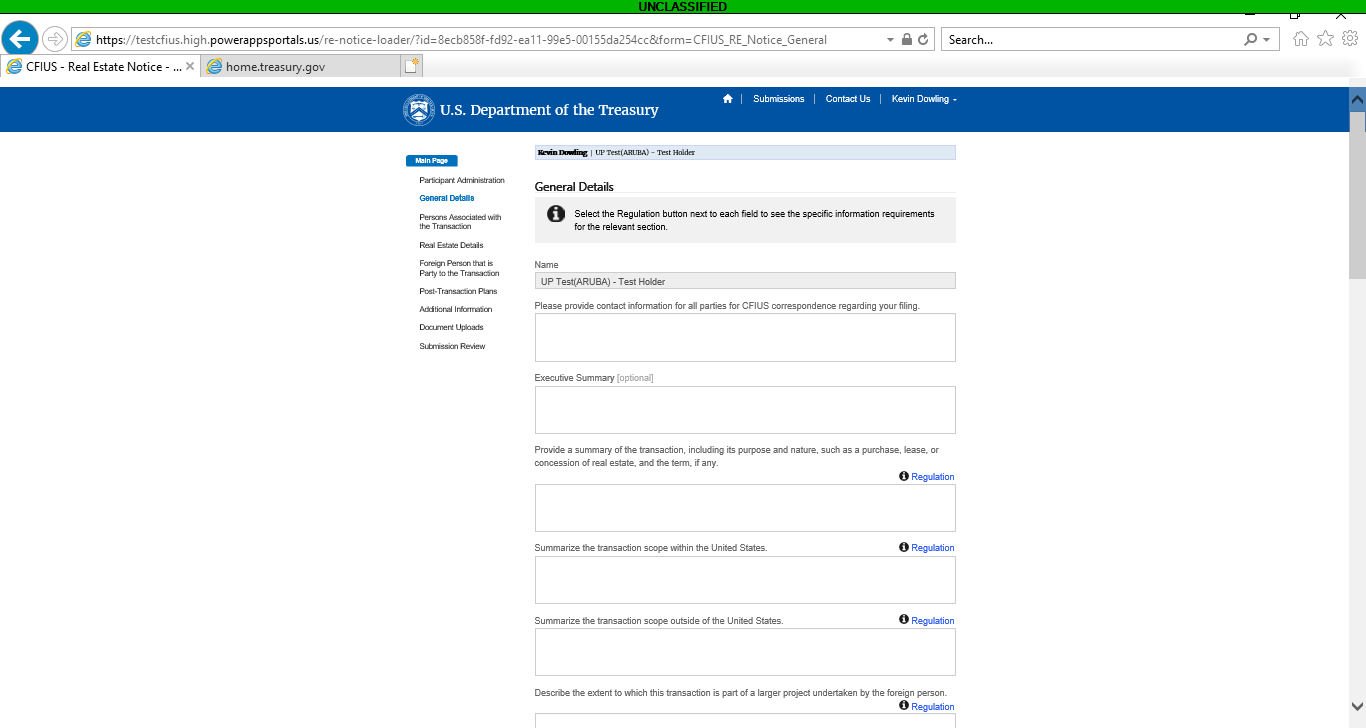Click the contact information text box
The height and width of the screenshot is (728, 1366).
[x=745, y=338]
